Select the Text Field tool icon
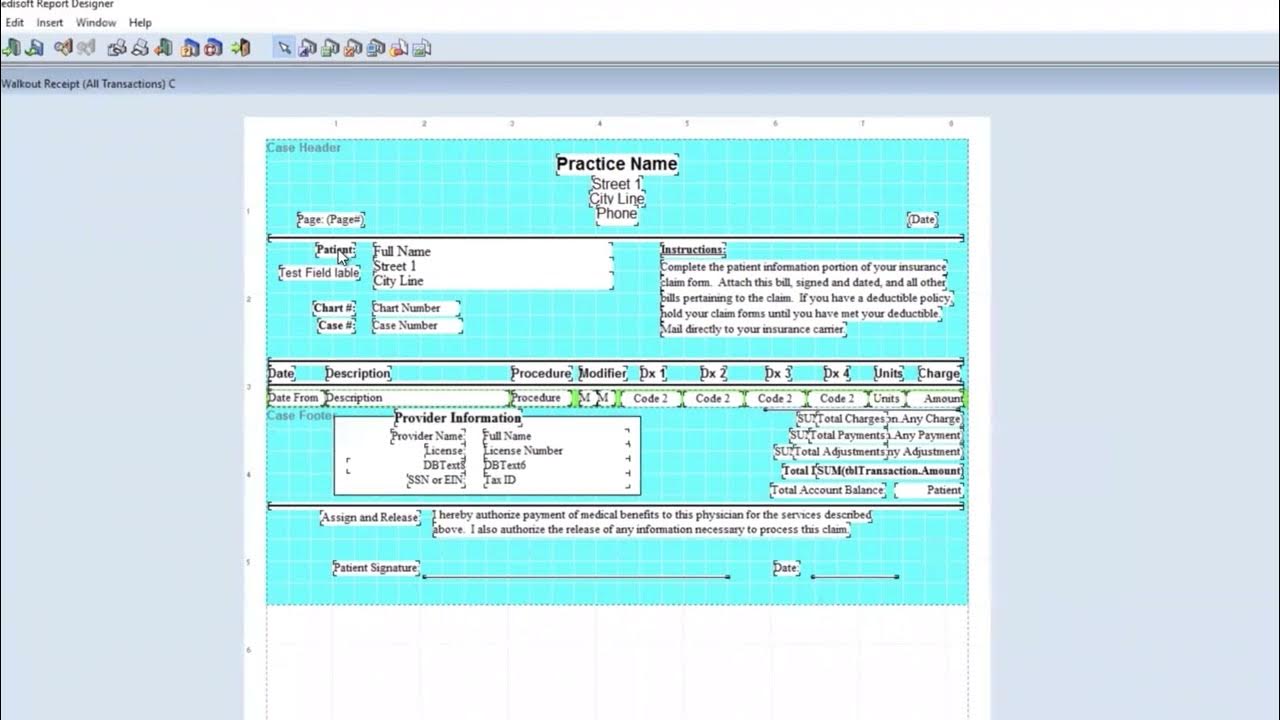Screen dimensions: 1280x720 click(x=307, y=47)
